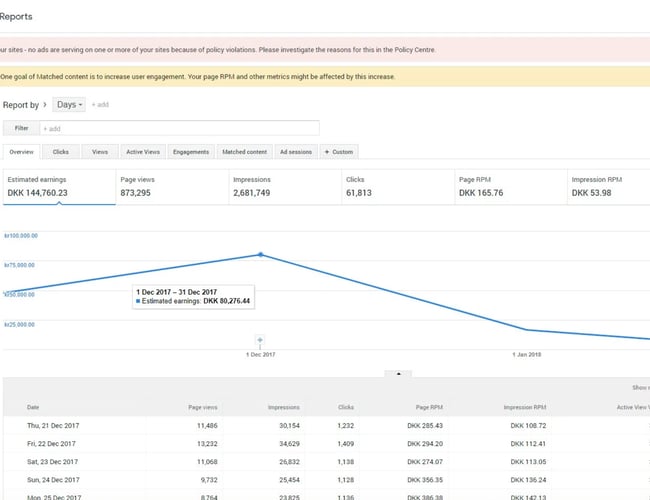Open the Views tab
Screen dimensions: 650x500
tap(100, 152)
